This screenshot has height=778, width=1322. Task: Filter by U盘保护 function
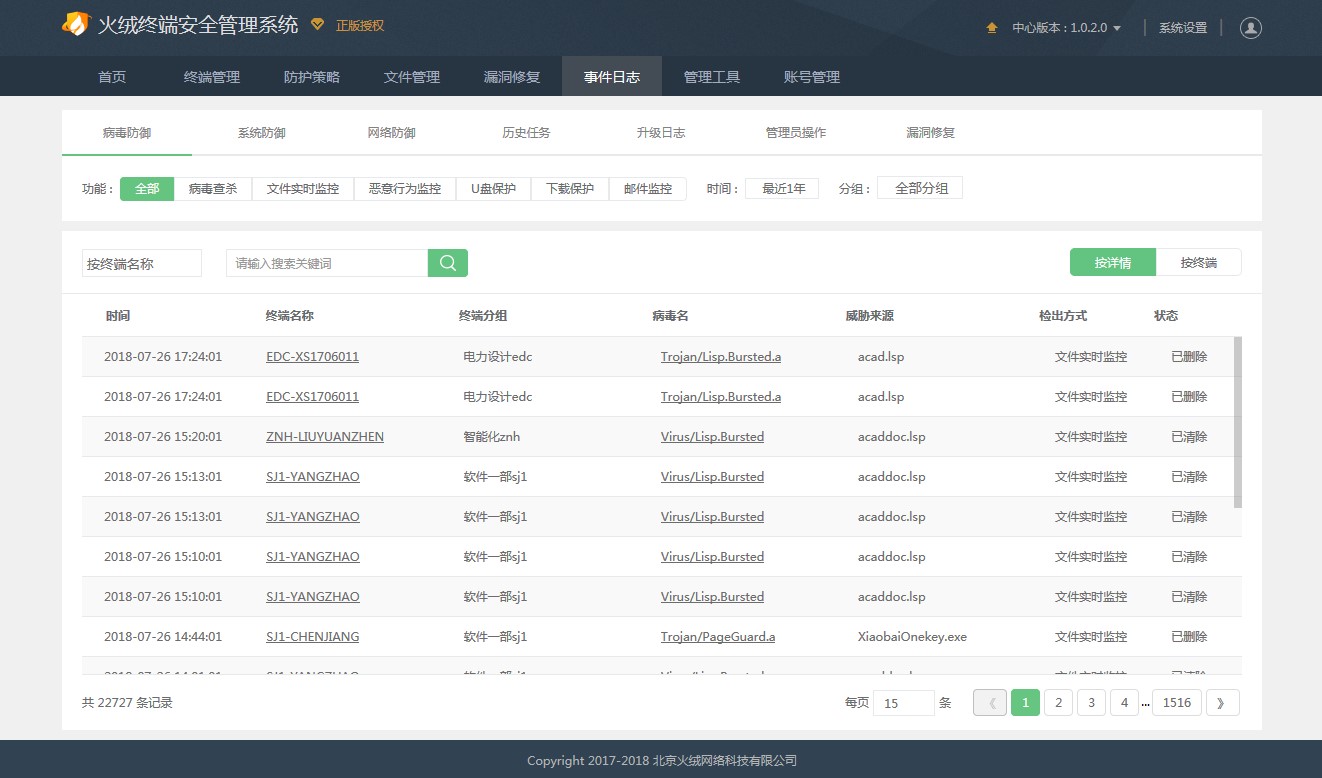(494, 188)
